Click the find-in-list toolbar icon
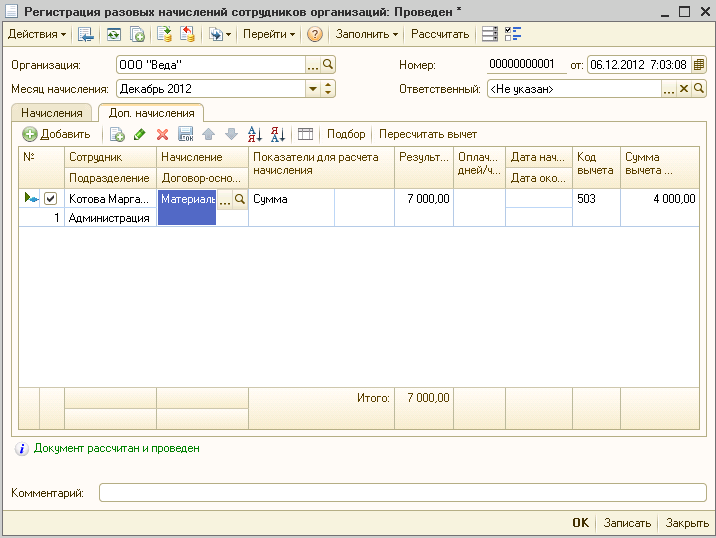Screen dimensions: 716x538 coord(85,34)
